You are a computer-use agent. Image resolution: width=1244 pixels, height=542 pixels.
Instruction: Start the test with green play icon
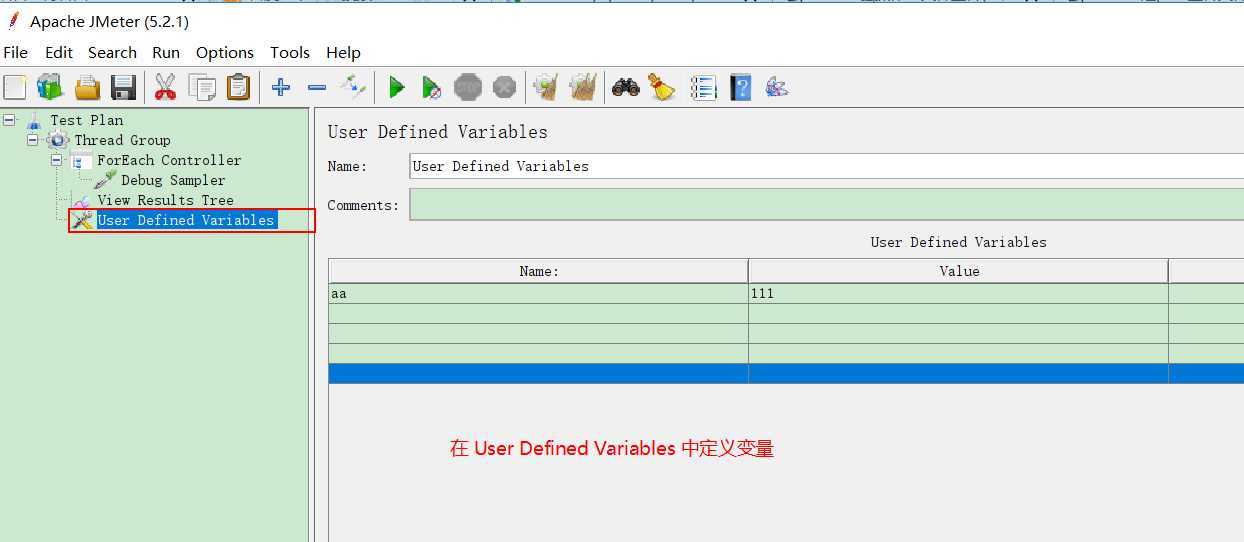[x=396, y=87]
